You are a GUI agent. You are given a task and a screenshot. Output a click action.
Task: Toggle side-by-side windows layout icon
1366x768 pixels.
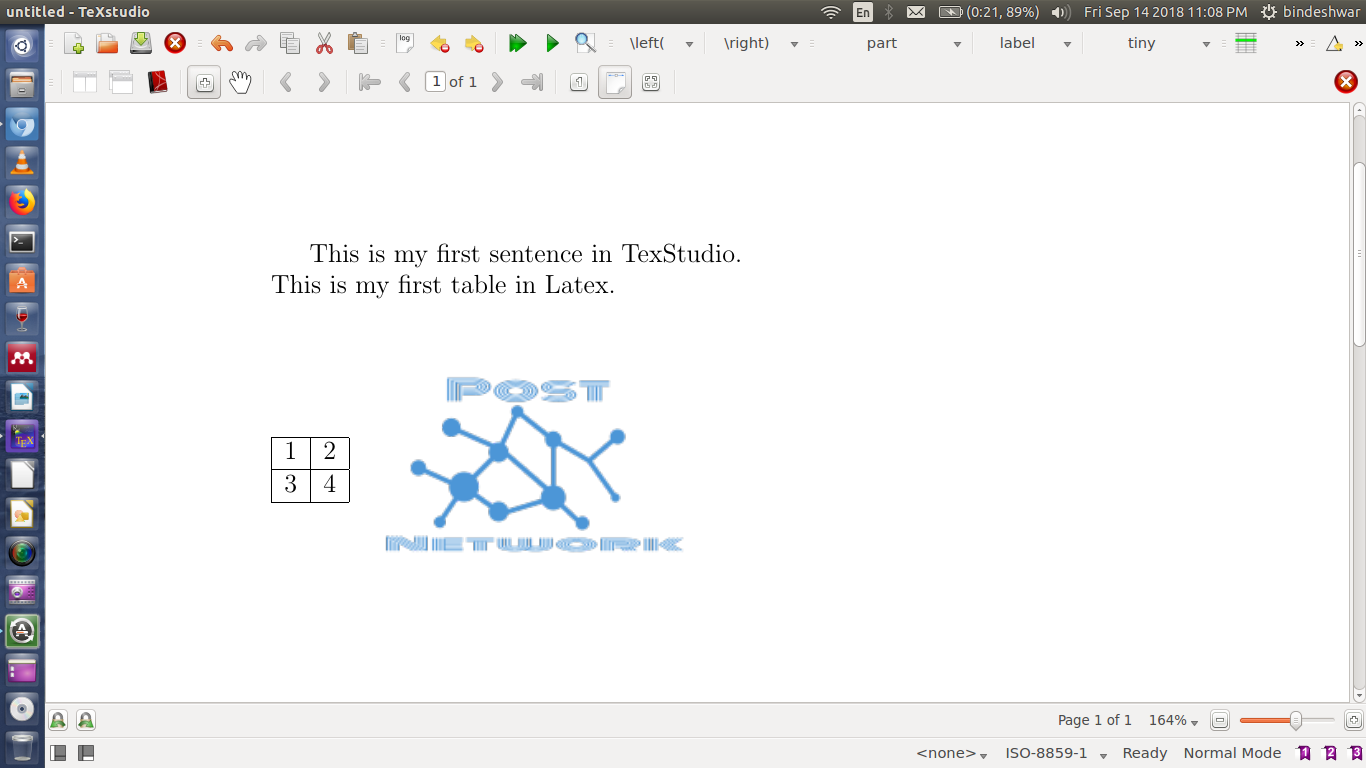point(85,82)
